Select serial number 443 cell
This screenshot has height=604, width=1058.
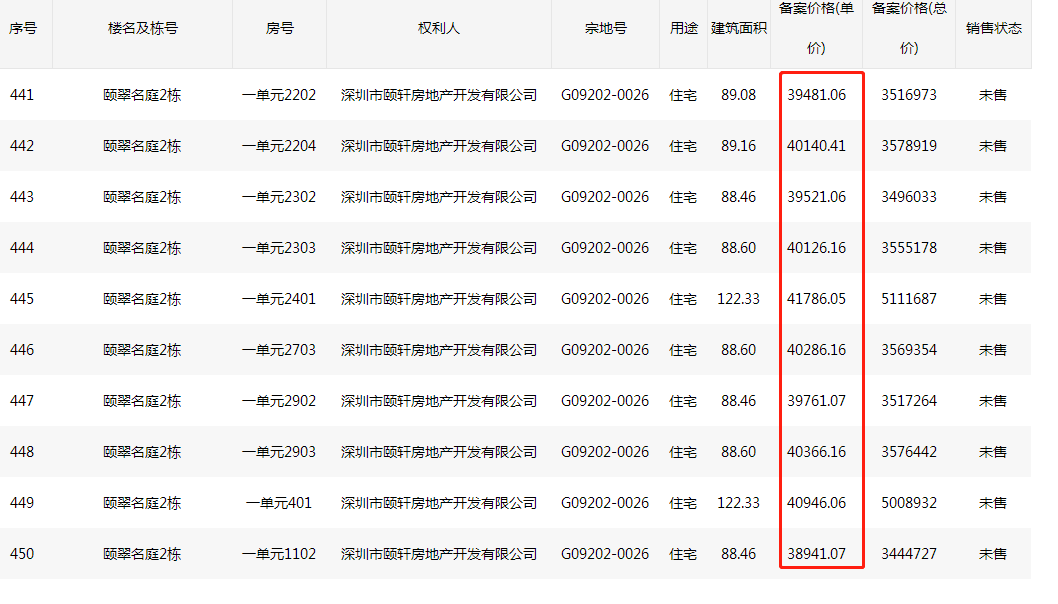(22, 197)
